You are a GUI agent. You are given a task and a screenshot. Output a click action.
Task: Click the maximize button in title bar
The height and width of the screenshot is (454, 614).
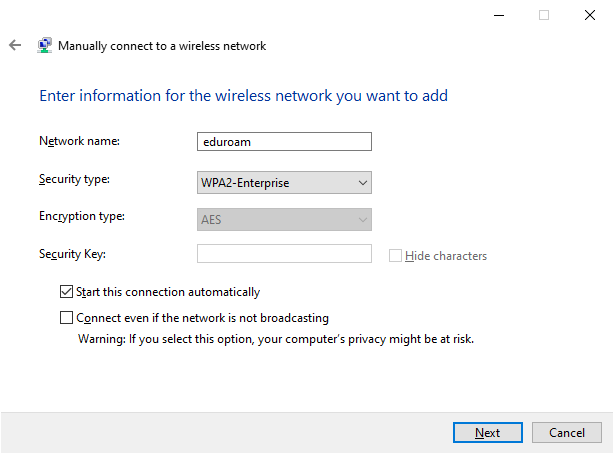pos(544,15)
